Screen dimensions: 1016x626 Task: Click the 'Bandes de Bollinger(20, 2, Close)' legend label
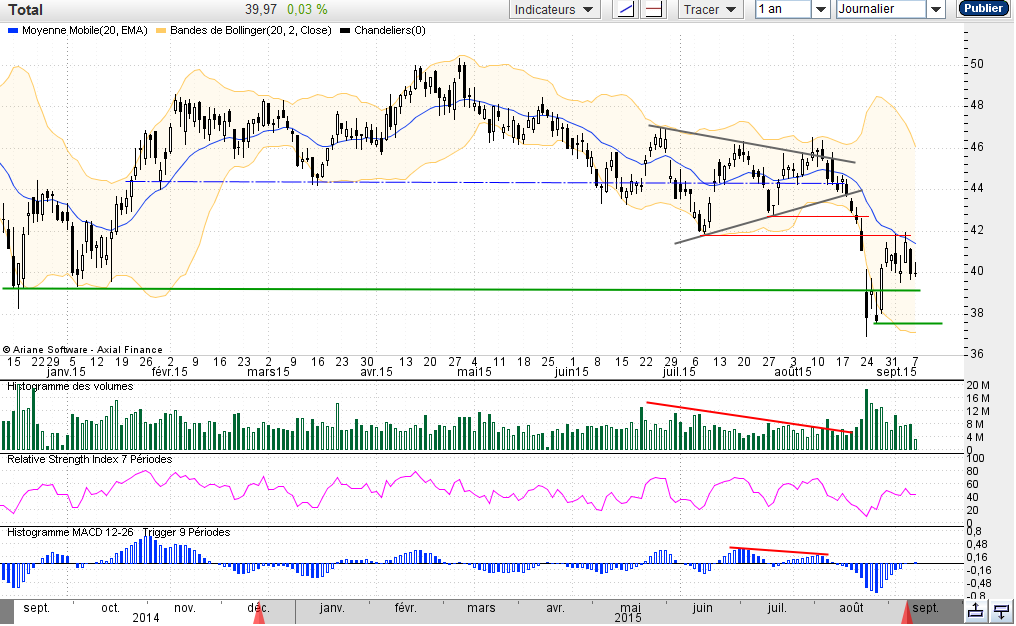(251, 30)
